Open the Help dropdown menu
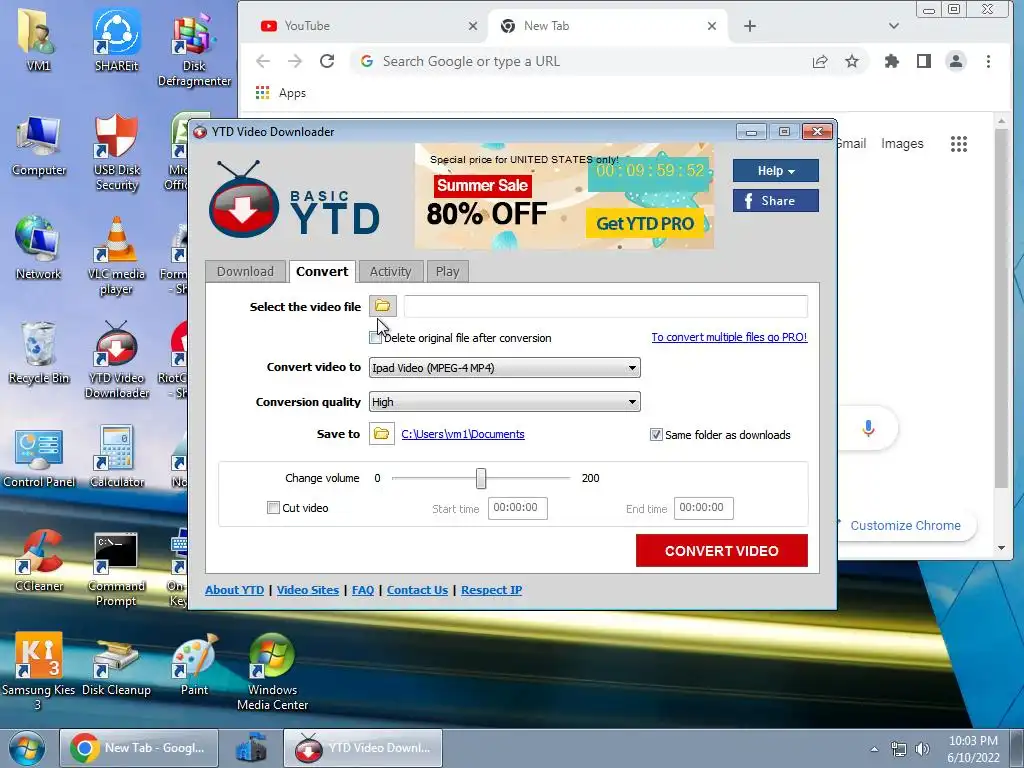This screenshot has width=1024, height=768. click(x=775, y=170)
